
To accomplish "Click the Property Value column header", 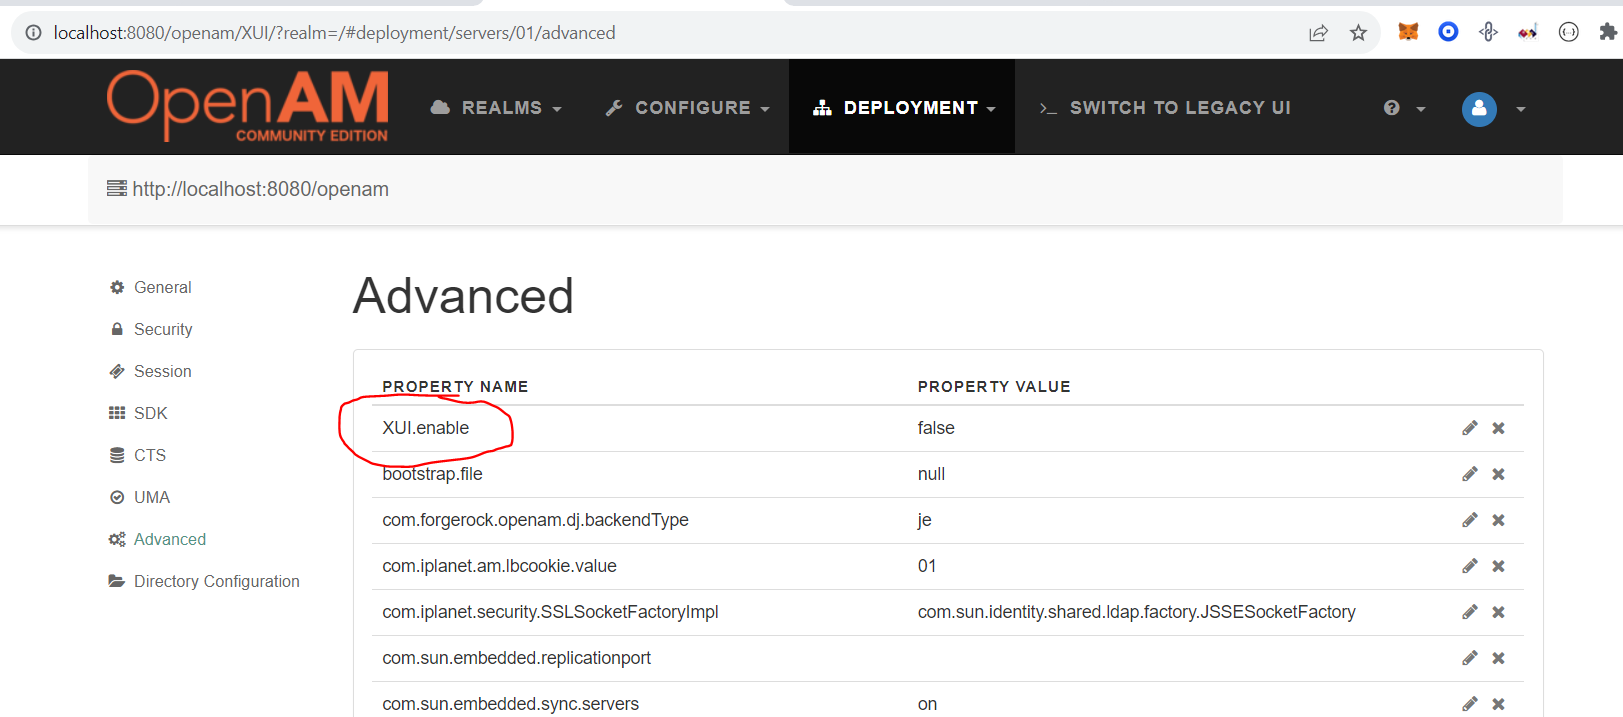I will (994, 386).
